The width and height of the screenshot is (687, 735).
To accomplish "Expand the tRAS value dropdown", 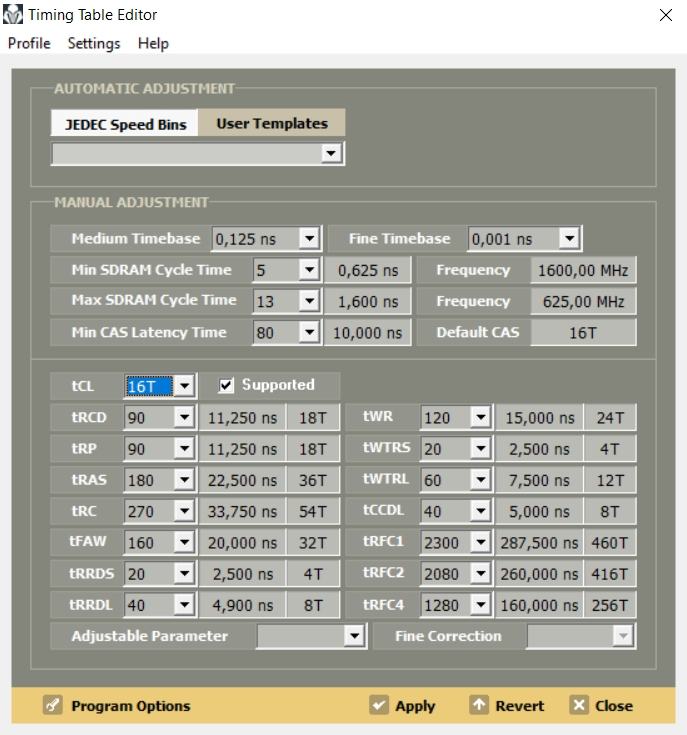I will click(185, 480).
